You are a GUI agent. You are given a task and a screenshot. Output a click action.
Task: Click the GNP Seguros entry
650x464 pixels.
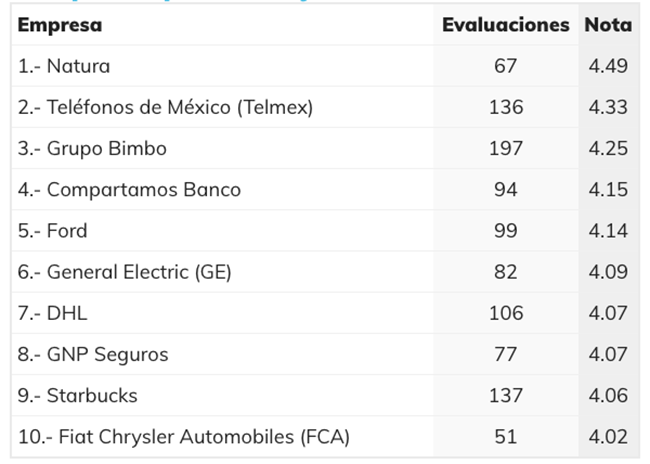click(x=93, y=354)
